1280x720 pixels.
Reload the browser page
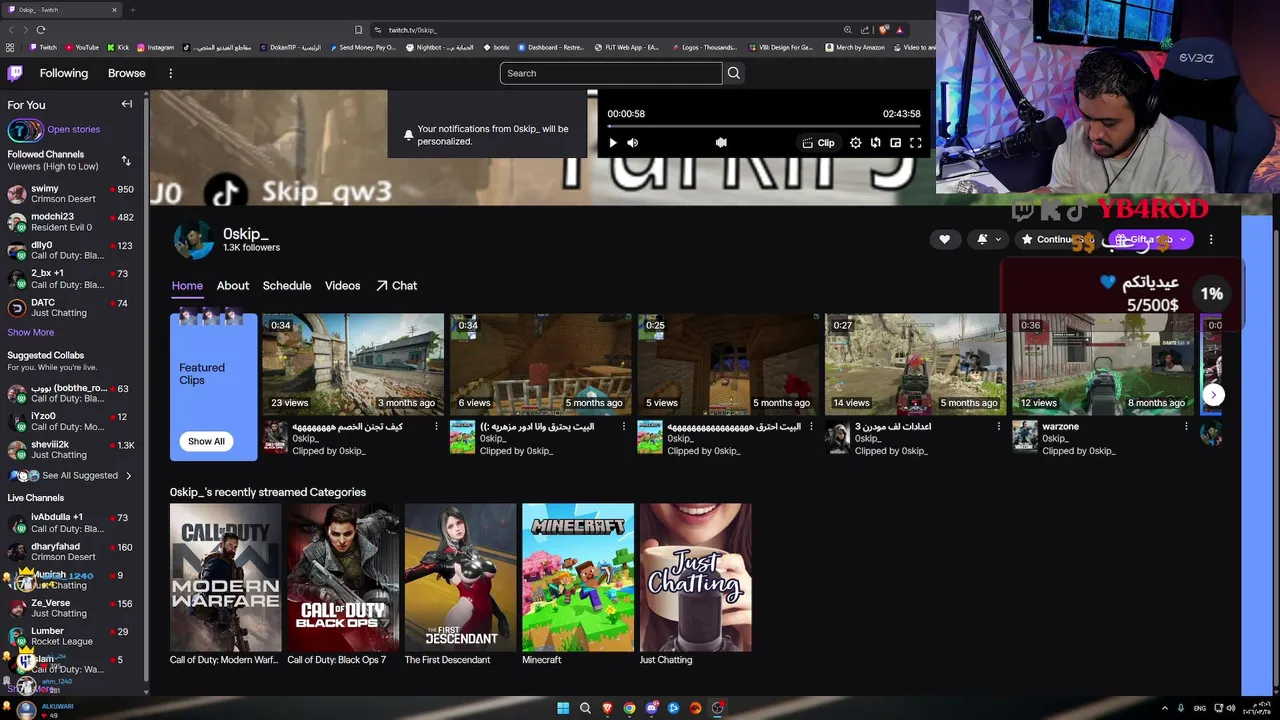tap(40, 30)
